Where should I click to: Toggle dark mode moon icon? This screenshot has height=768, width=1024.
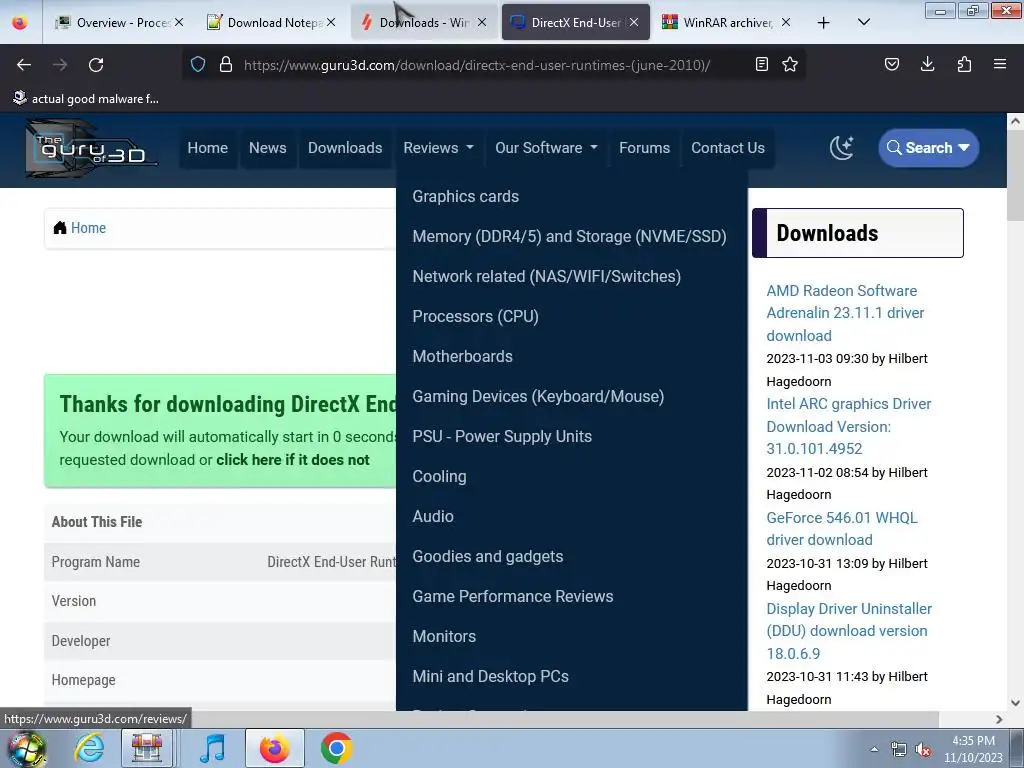click(x=841, y=148)
